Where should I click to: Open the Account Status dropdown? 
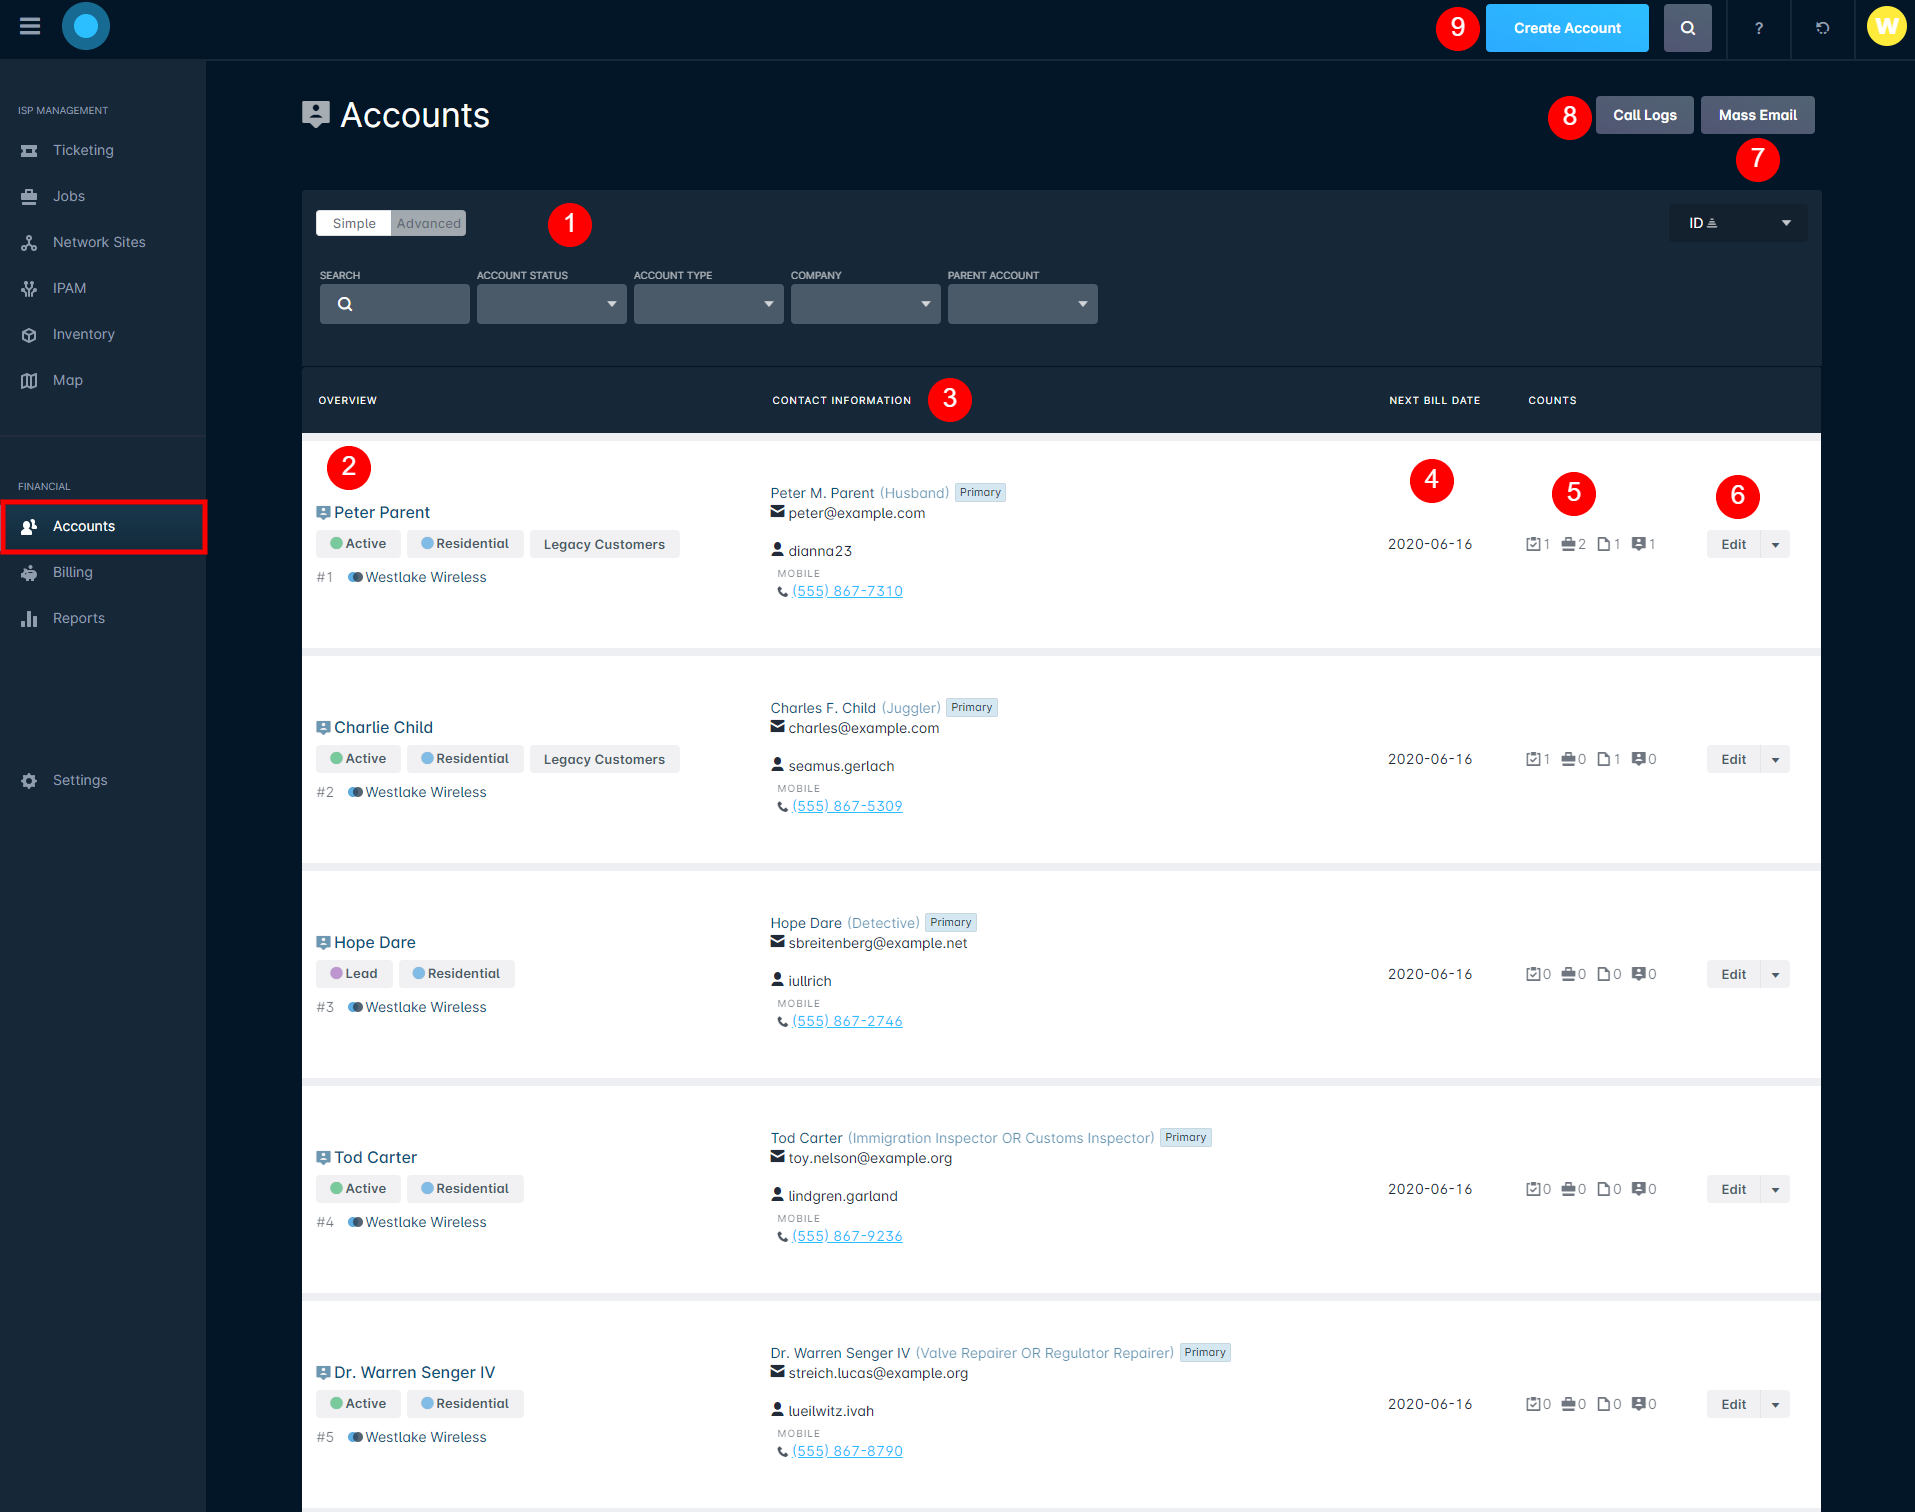[x=552, y=304]
